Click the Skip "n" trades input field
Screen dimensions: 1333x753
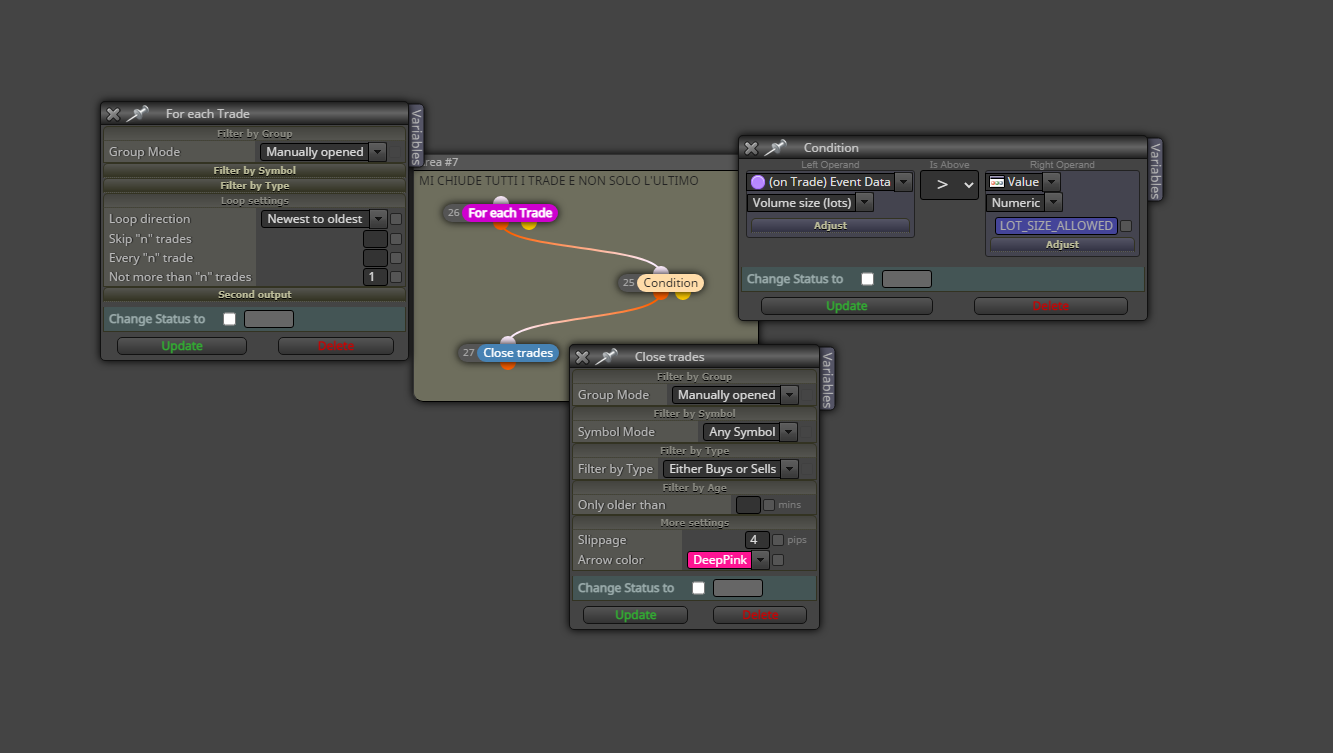(375, 239)
